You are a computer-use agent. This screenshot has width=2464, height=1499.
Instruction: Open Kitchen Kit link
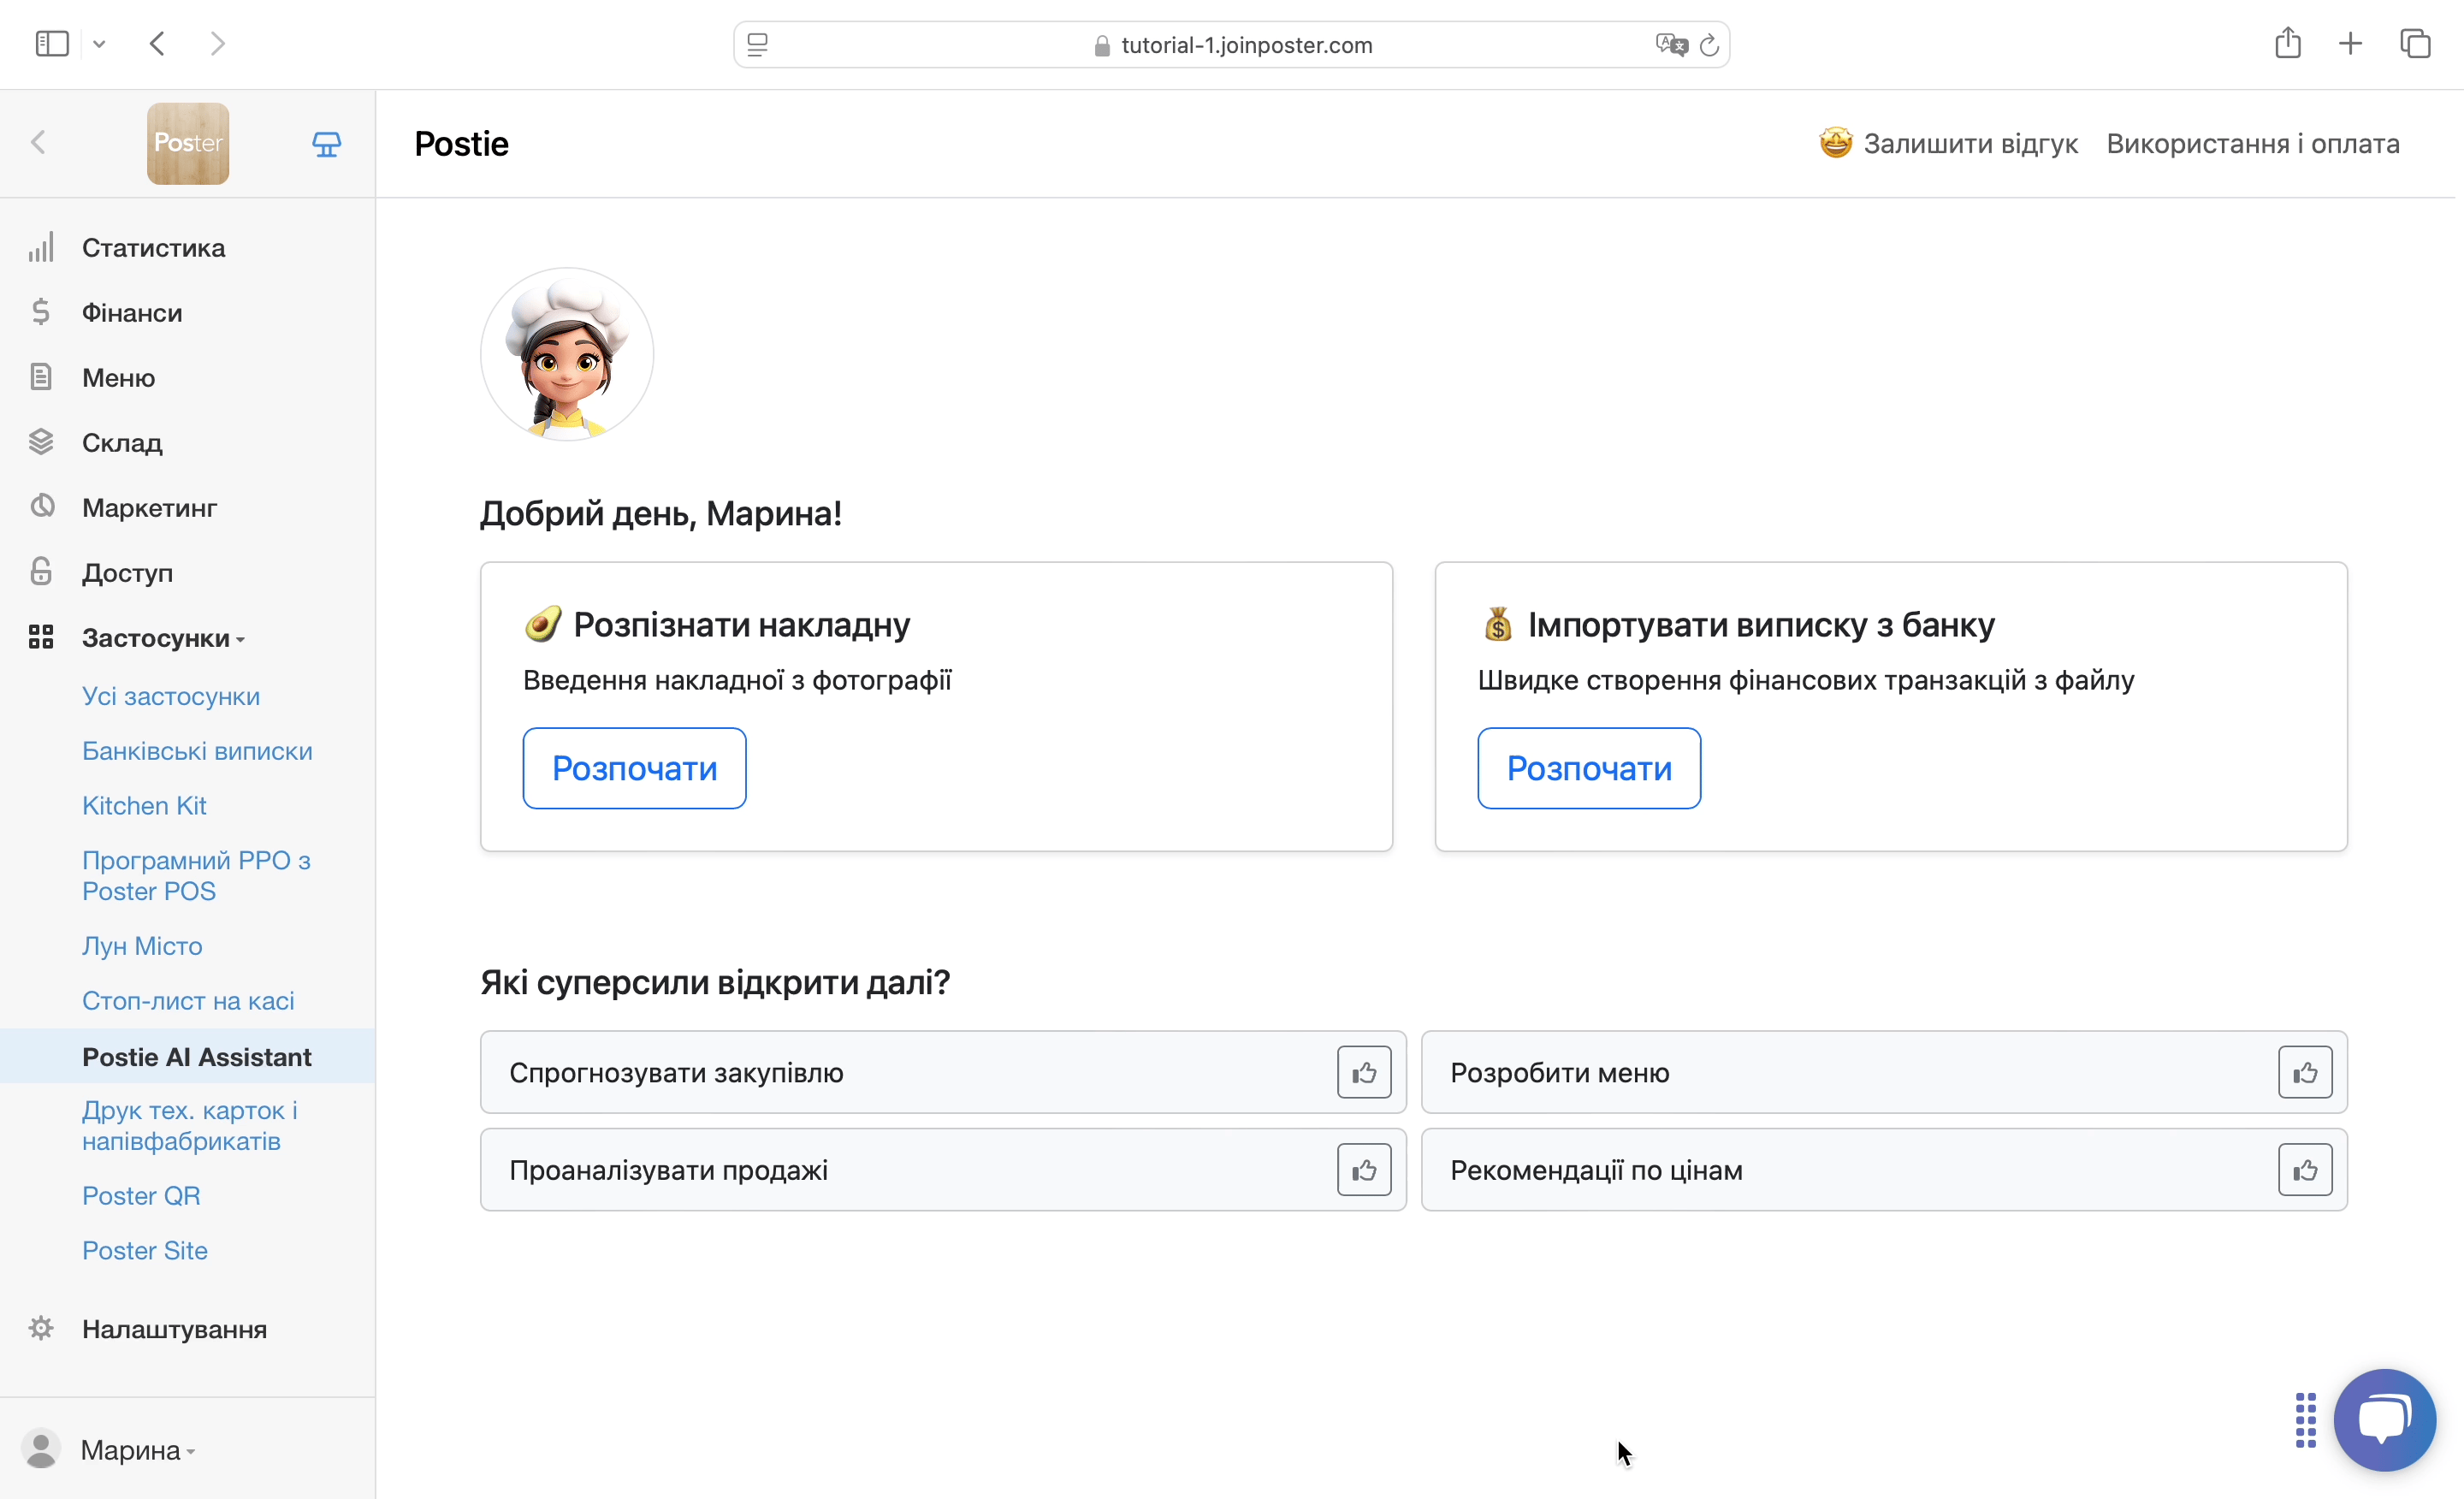click(x=144, y=806)
